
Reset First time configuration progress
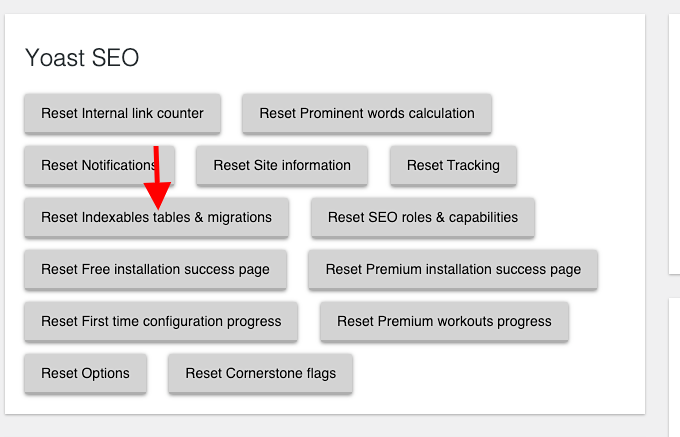point(161,321)
